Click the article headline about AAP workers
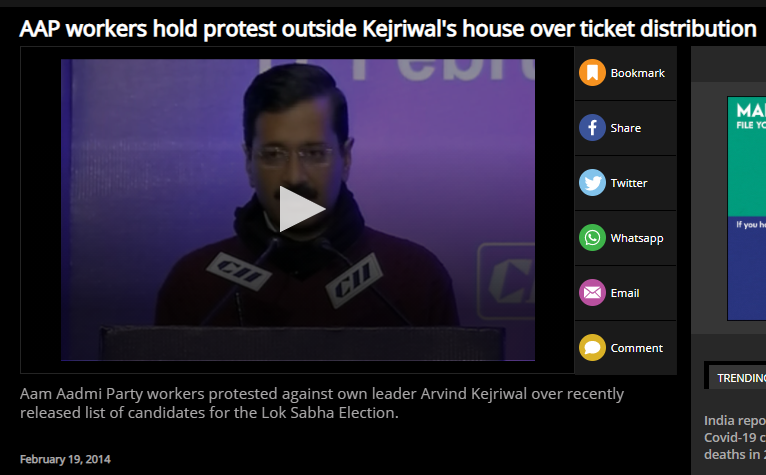 click(388, 29)
